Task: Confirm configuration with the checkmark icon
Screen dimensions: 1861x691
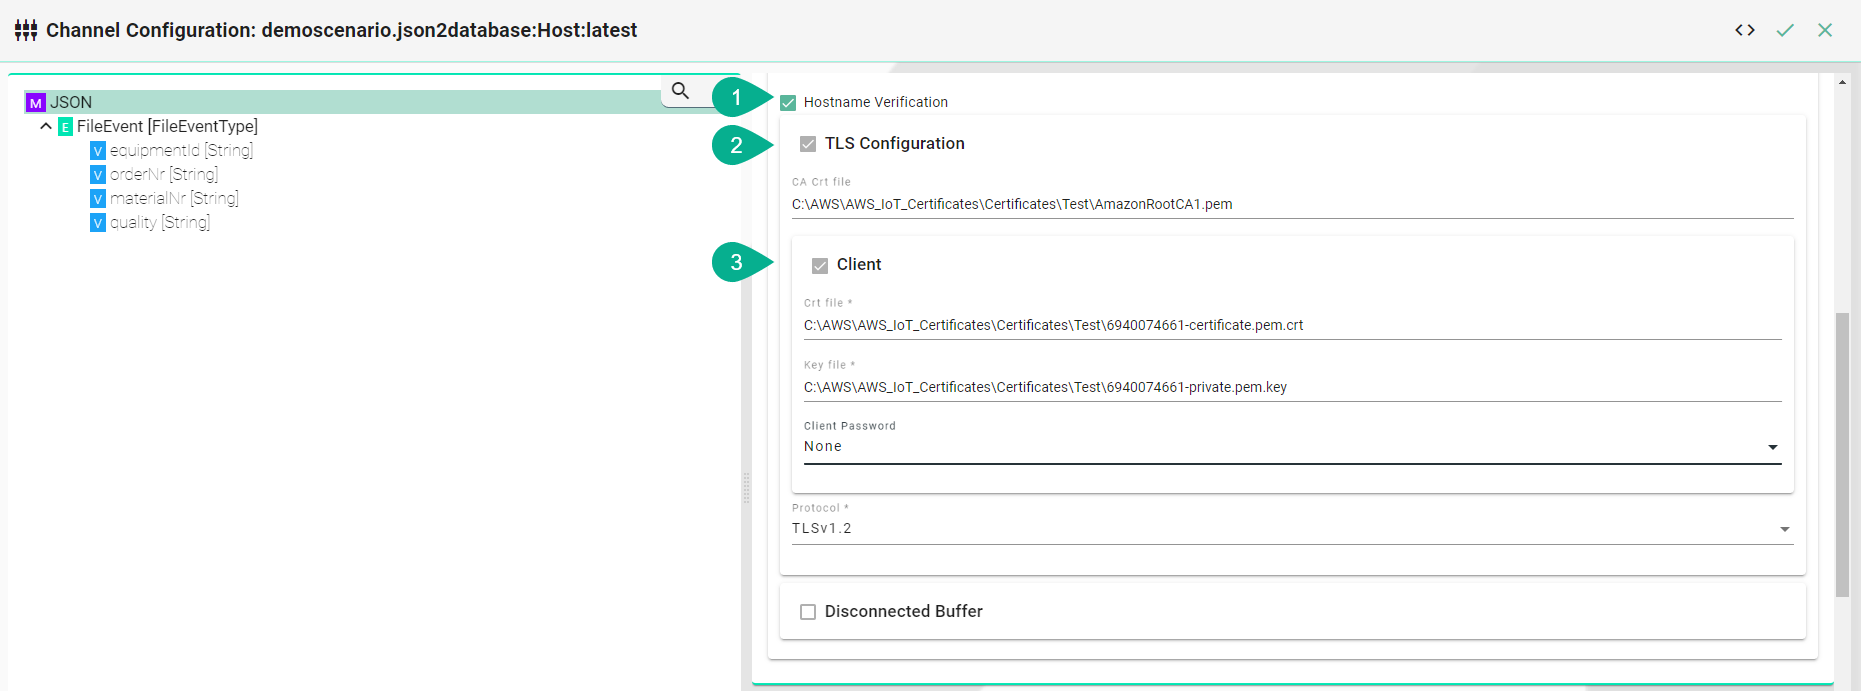Action: tap(1785, 30)
